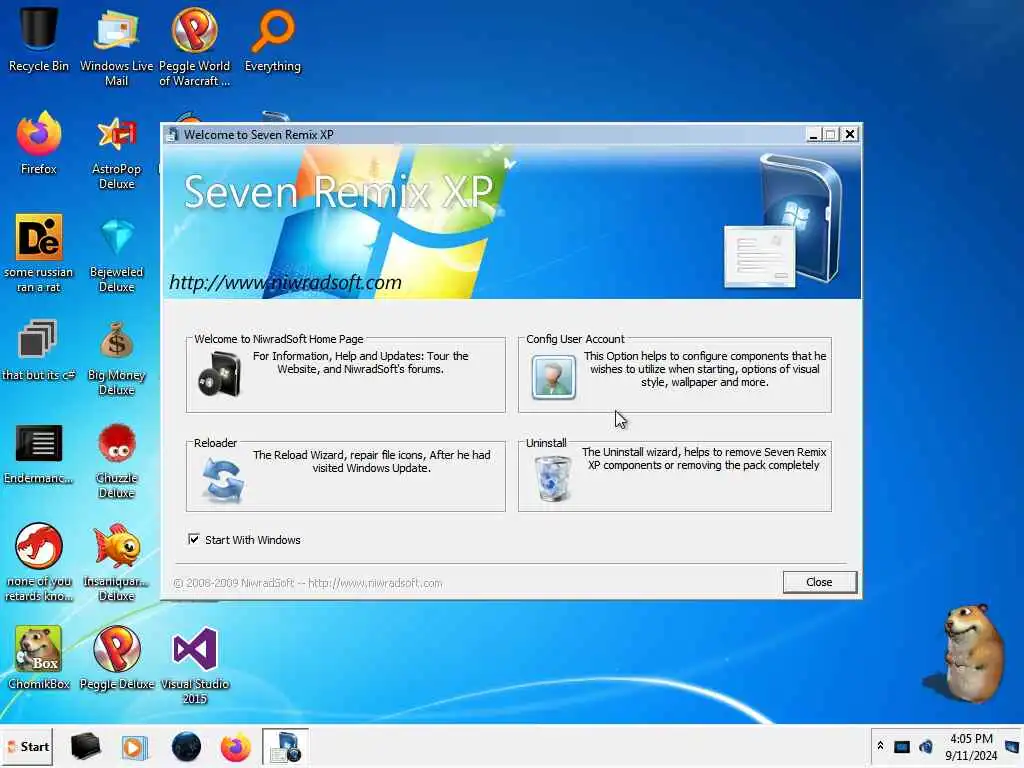Select the Peggle Deluxe desktop icon
Image resolution: width=1024 pixels, height=768 pixels.
117,657
